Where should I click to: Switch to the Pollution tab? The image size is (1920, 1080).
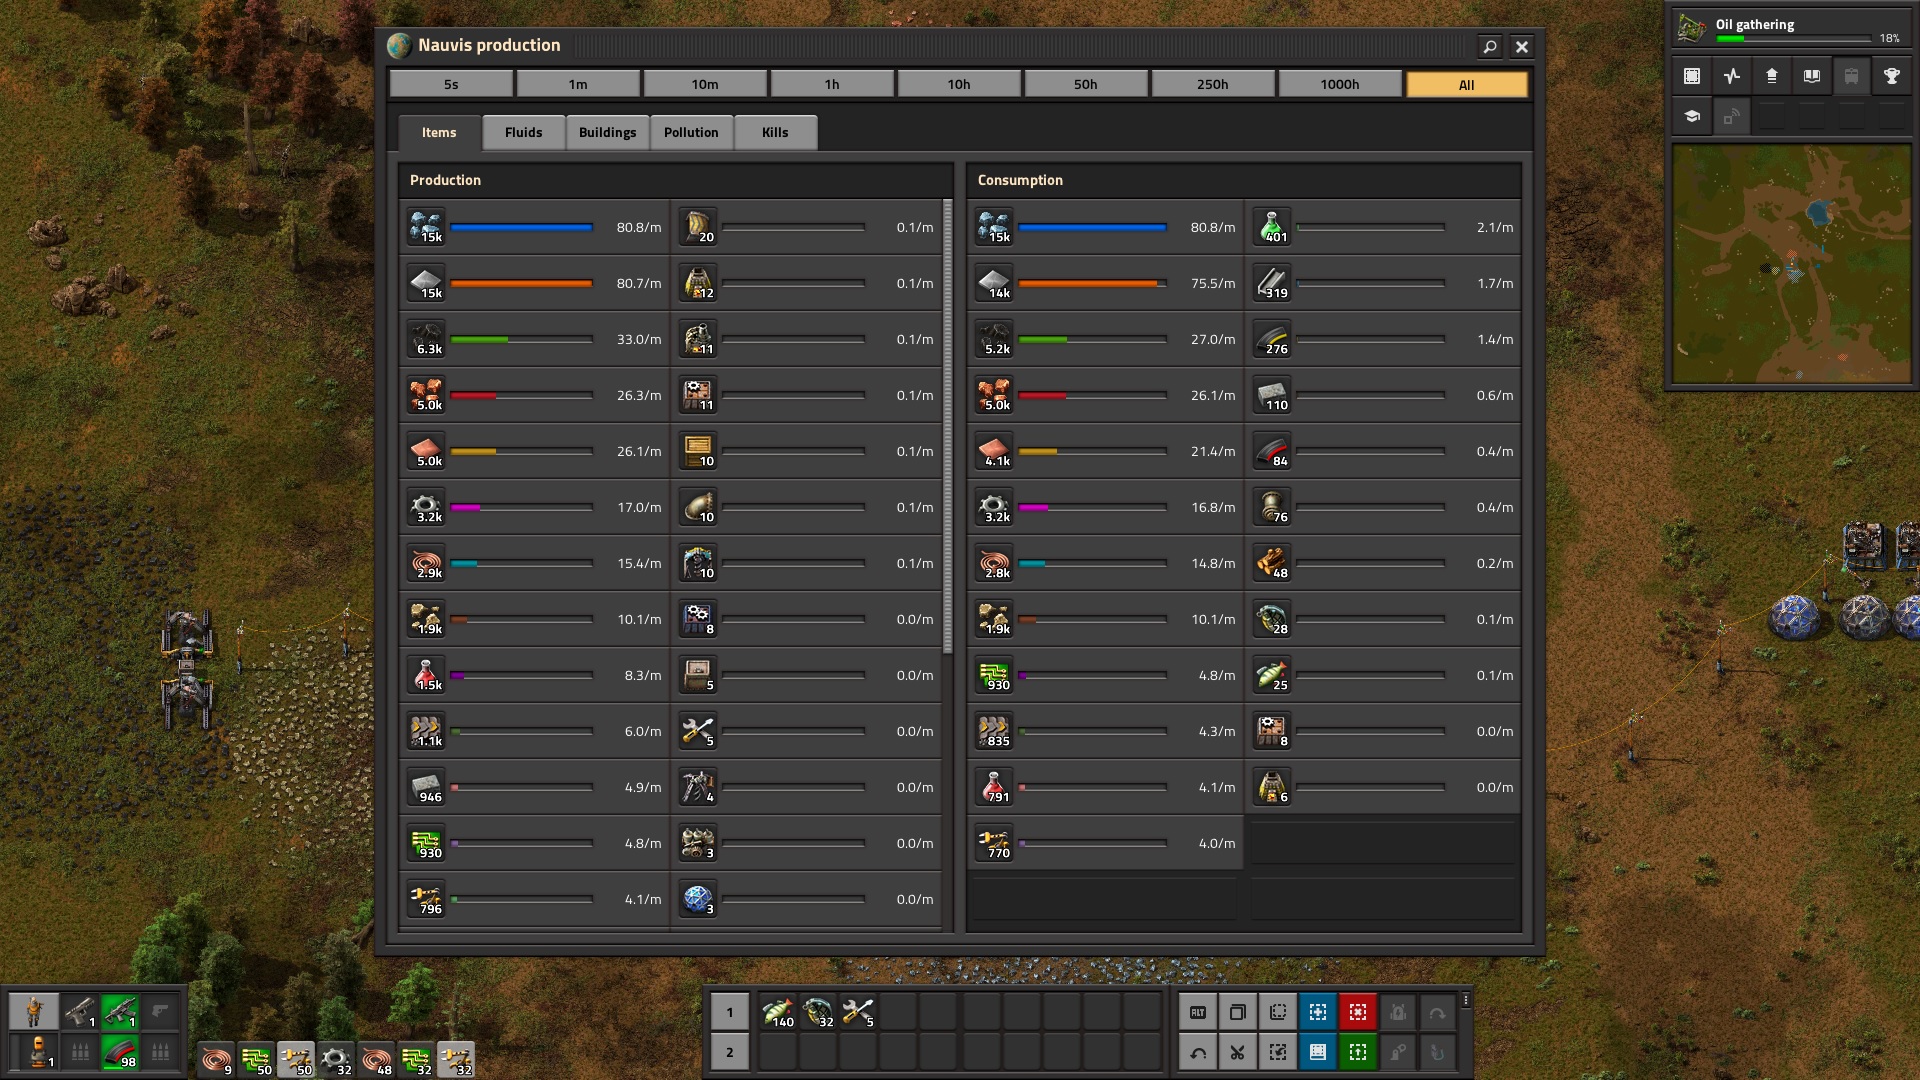tap(691, 132)
